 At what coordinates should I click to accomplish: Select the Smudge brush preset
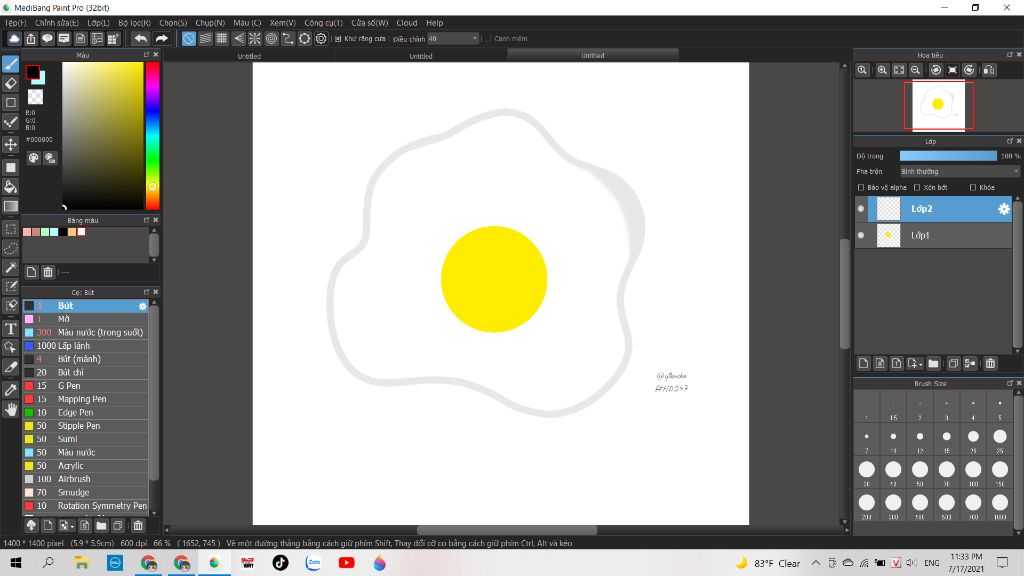click(86, 492)
